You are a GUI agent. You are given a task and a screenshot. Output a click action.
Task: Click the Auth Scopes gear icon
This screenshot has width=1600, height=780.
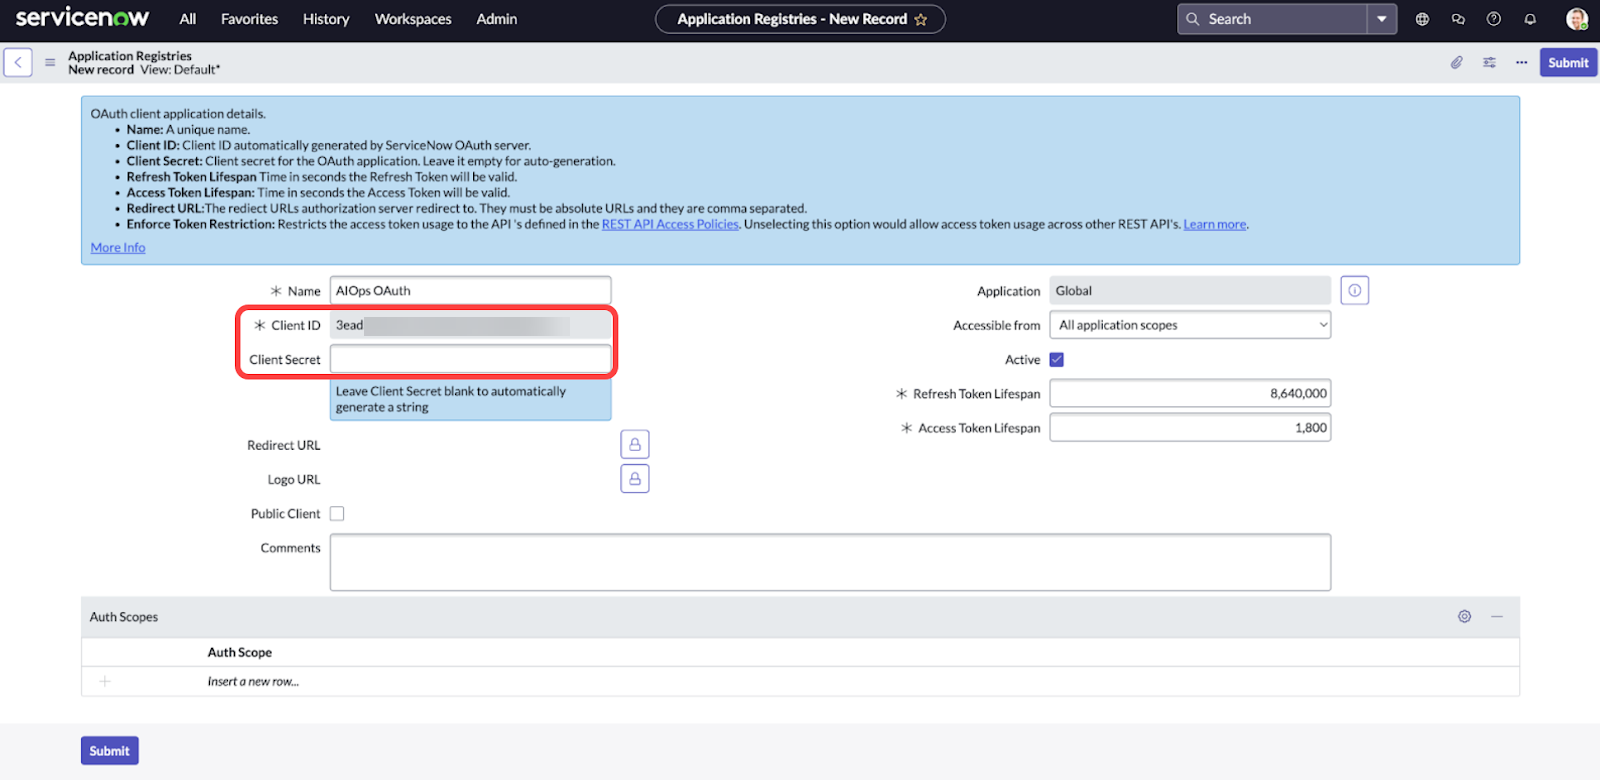1464,617
